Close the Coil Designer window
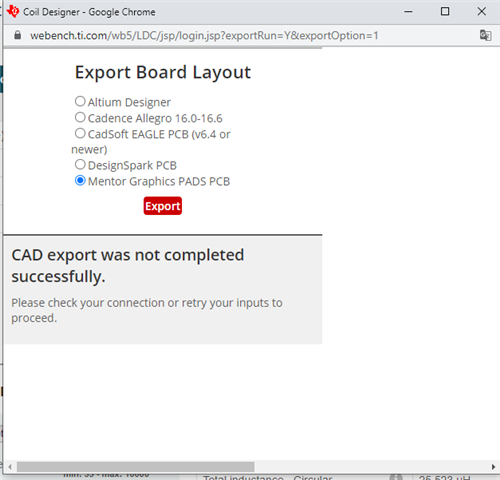 point(481,12)
